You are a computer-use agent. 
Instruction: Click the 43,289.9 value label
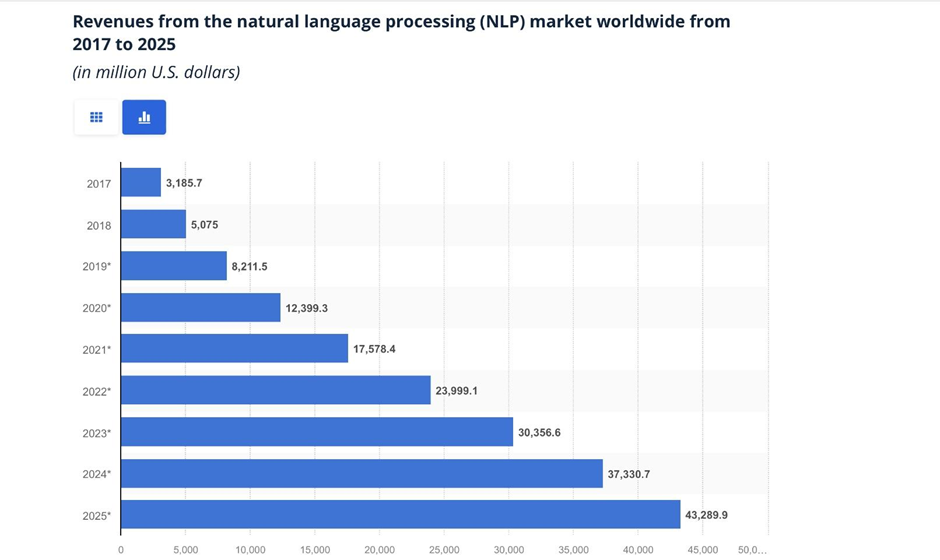coord(712,515)
